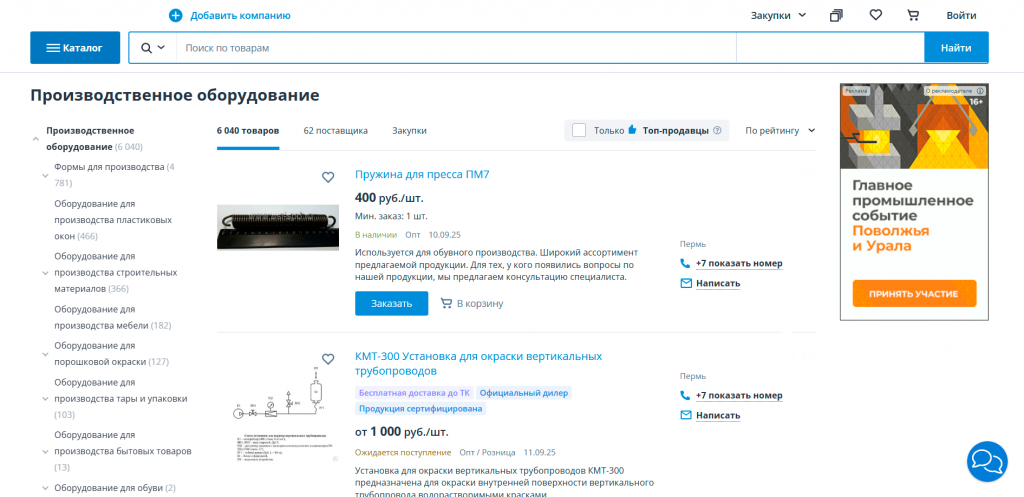Click the plus icon beside Добавить компанию

[x=176, y=15]
